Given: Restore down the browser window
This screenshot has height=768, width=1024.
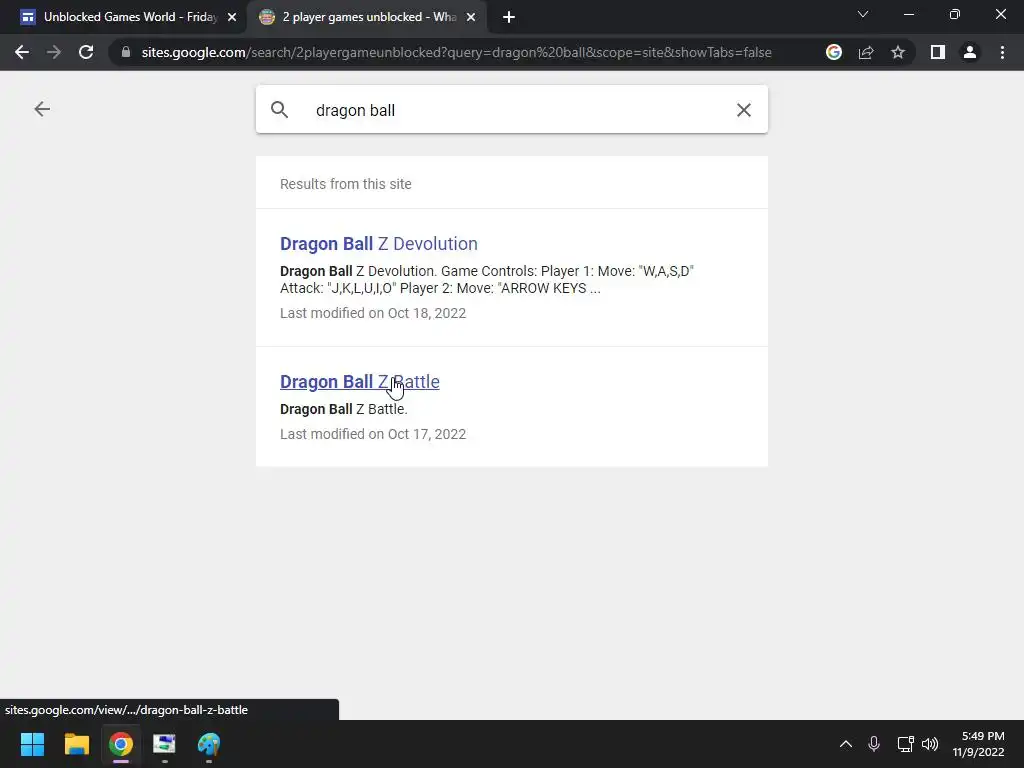Looking at the screenshot, I should (x=955, y=14).
